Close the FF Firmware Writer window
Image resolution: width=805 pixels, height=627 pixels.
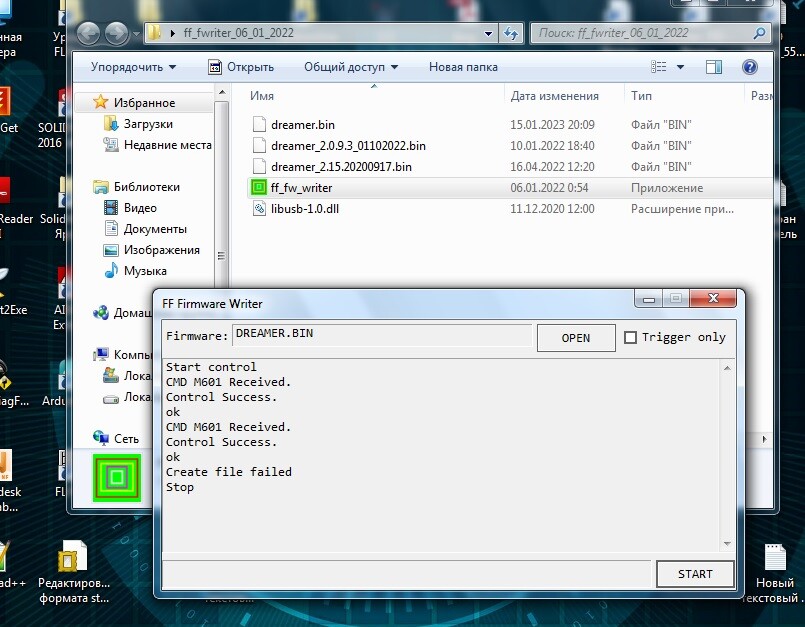click(x=713, y=298)
